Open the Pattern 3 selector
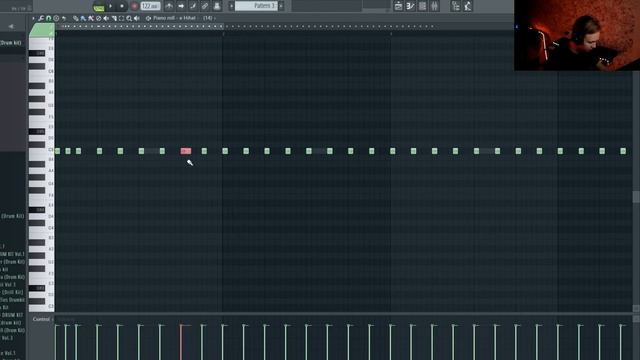640x360 pixels. [x=256, y=6]
